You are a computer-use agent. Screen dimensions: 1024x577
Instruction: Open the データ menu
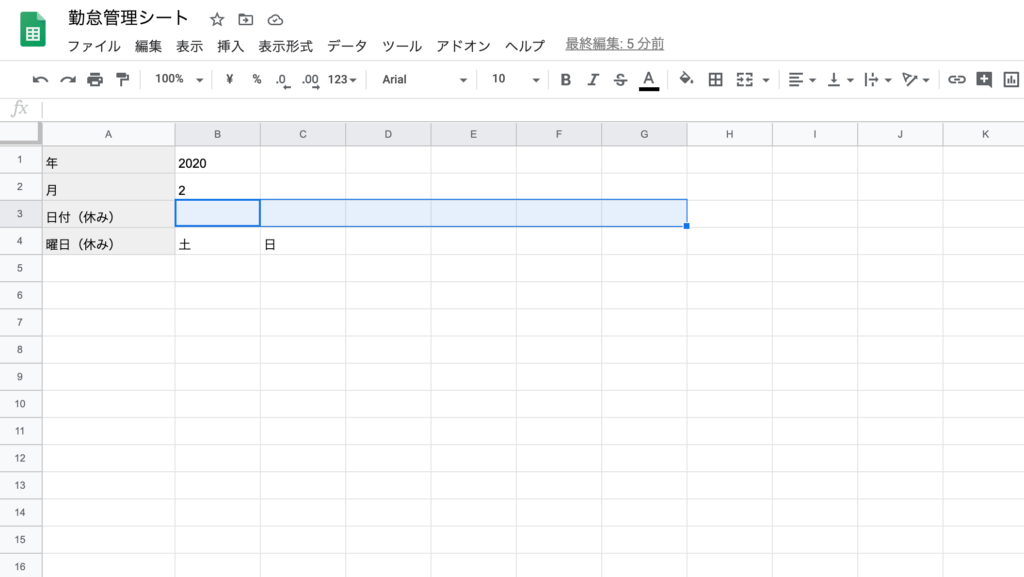347,46
